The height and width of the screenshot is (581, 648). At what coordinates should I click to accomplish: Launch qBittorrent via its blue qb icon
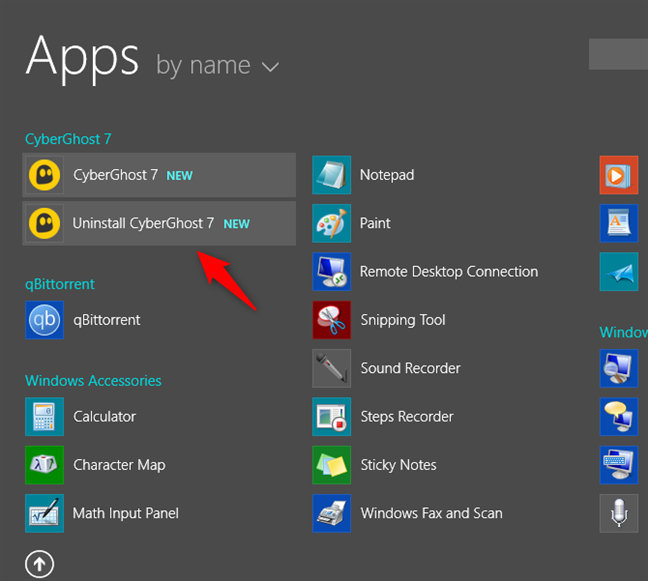click(x=45, y=320)
